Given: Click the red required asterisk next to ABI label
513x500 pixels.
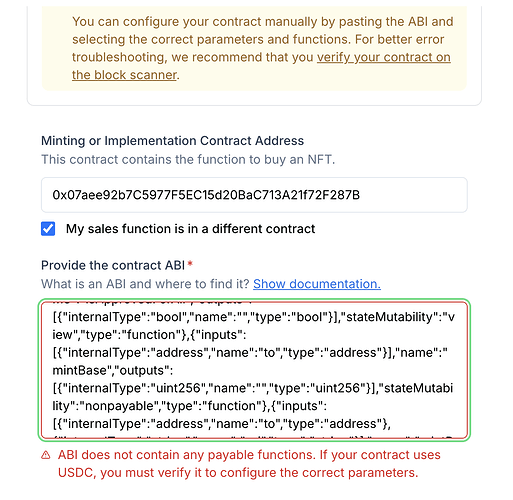Looking at the screenshot, I should [190, 264].
